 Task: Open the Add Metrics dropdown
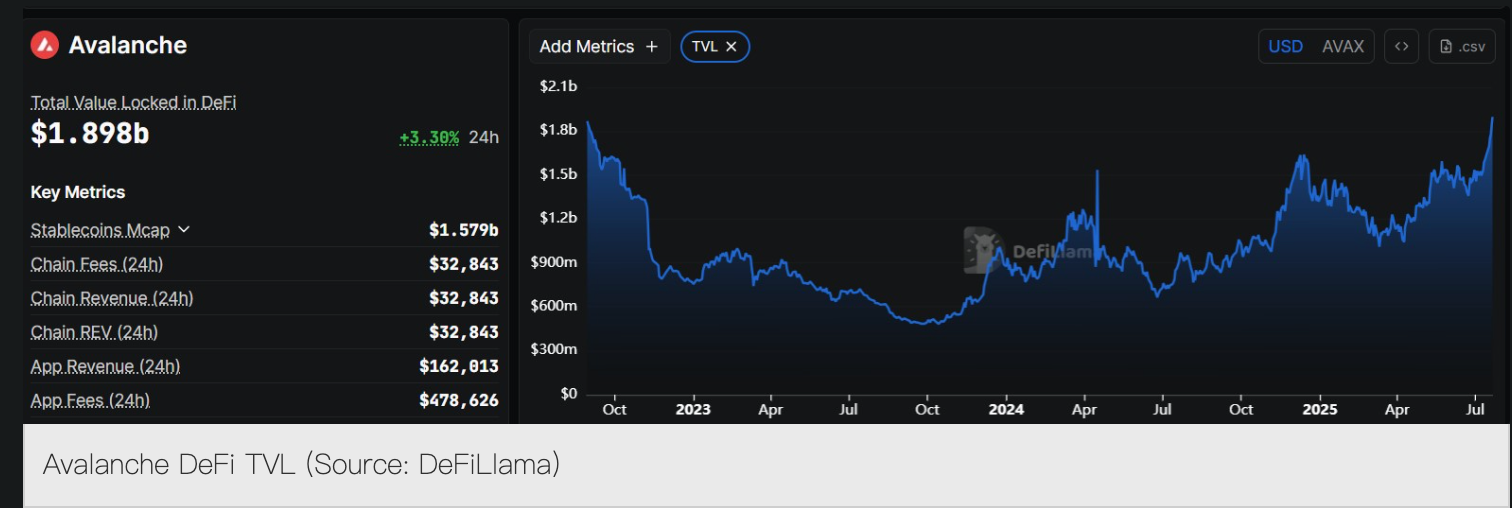click(598, 47)
